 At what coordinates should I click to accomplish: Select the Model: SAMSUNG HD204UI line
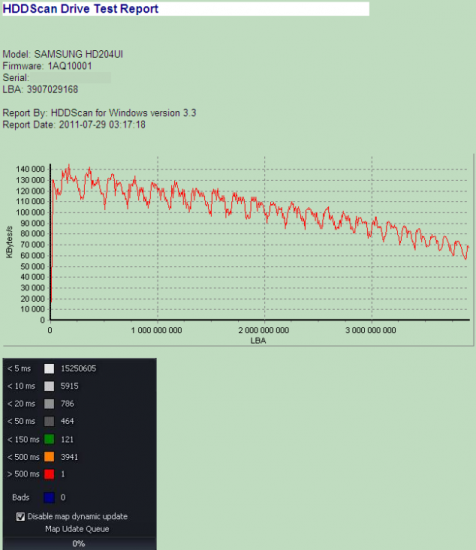tap(63, 54)
